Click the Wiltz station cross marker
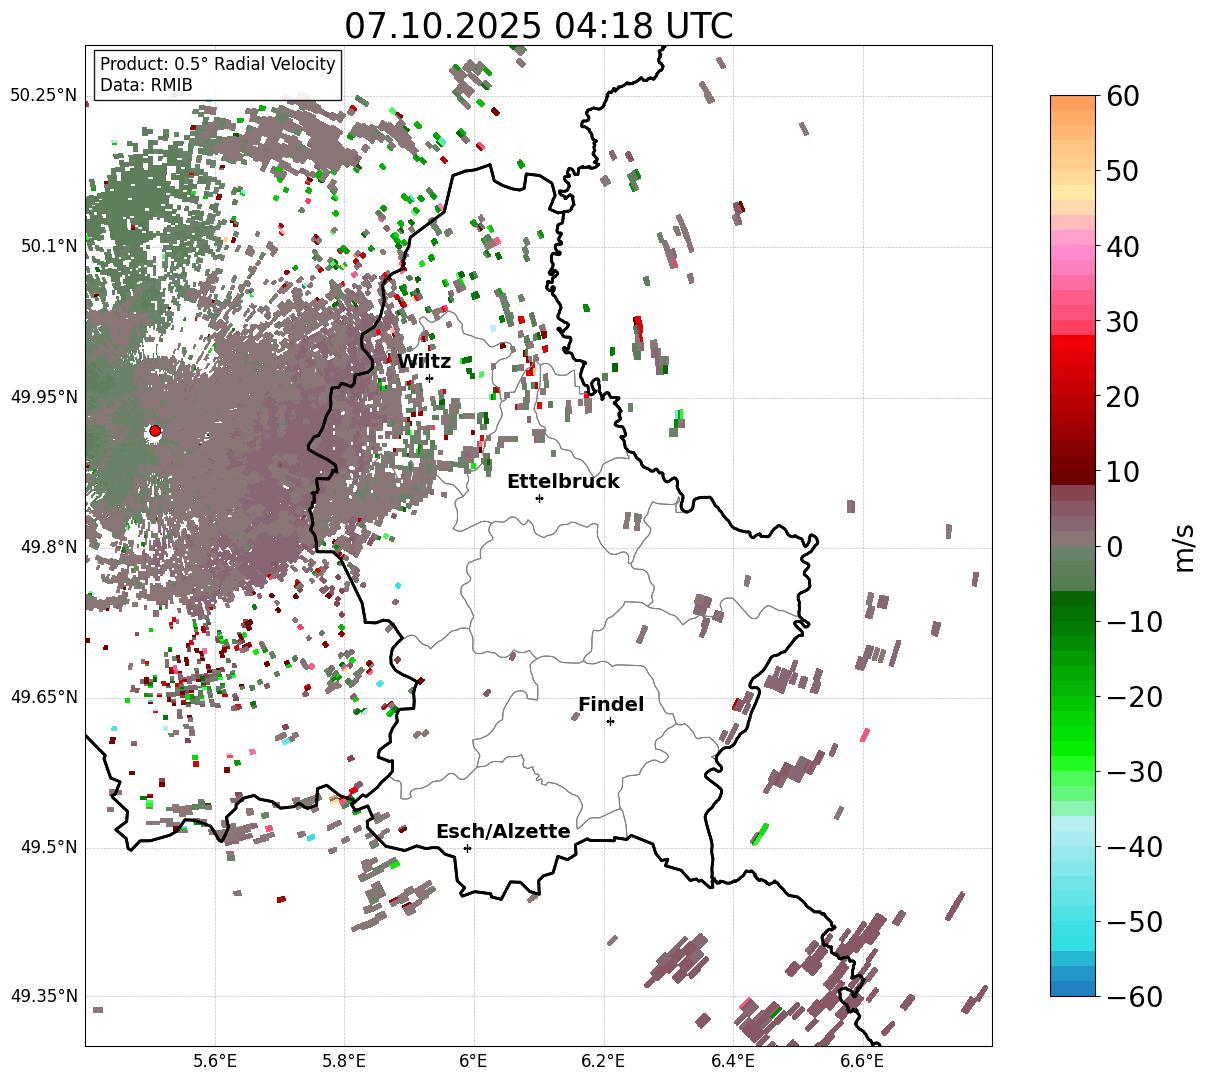This screenshot has width=1207, height=1081. [x=429, y=378]
